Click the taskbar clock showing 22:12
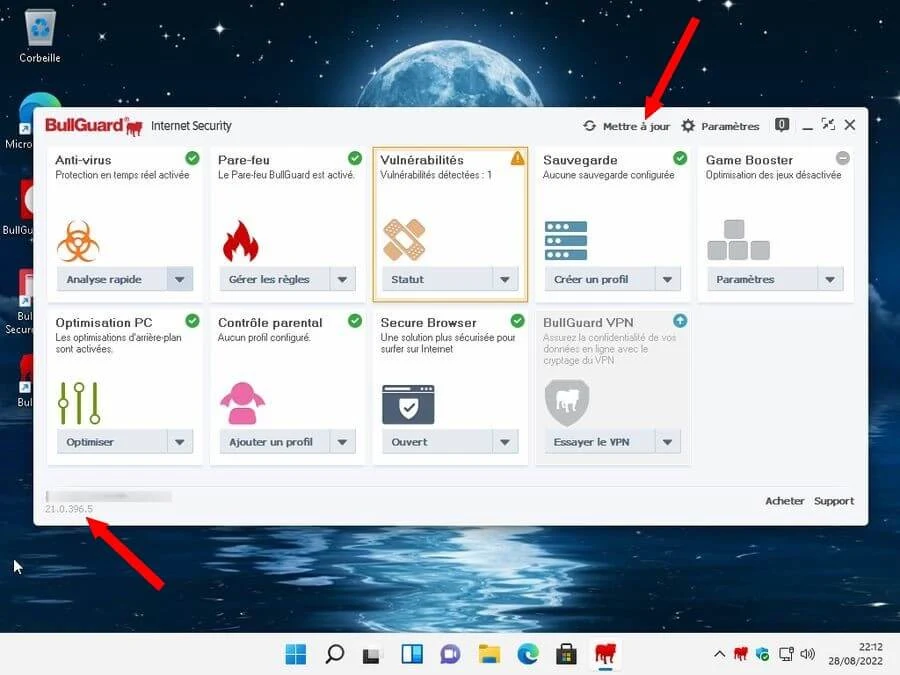The height and width of the screenshot is (675, 900). 855,654
